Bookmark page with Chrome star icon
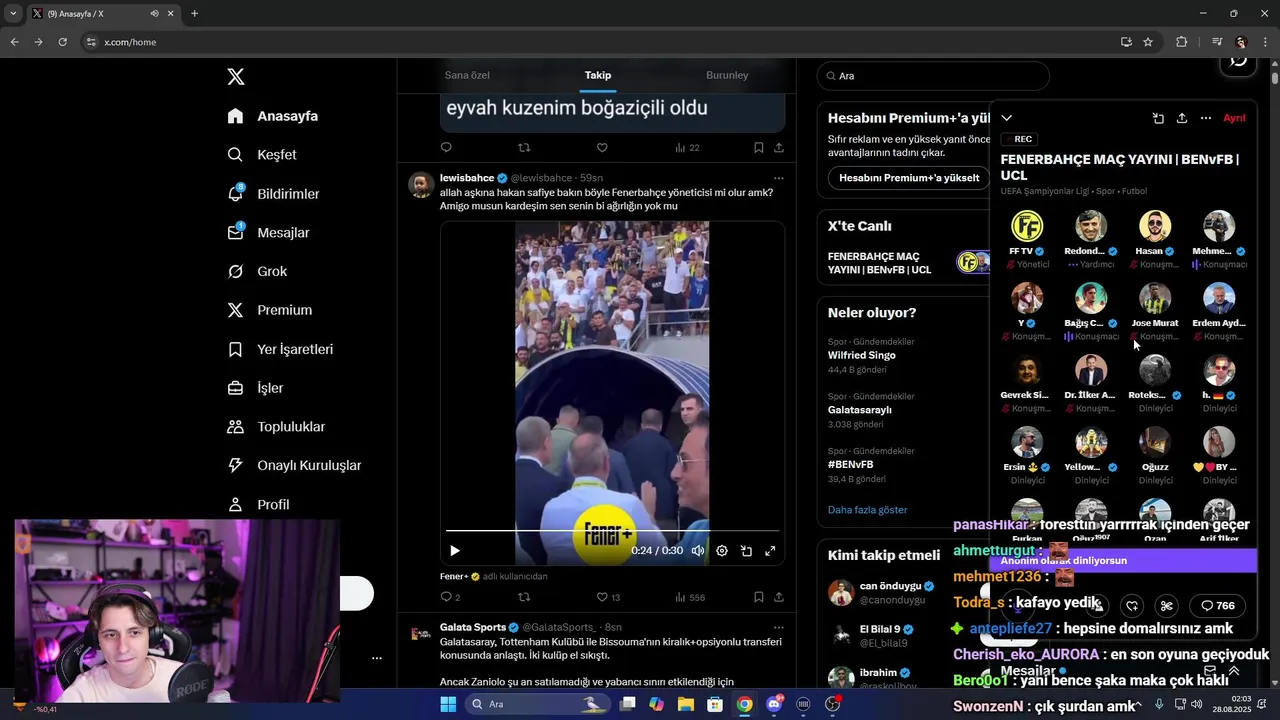The width and height of the screenshot is (1280, 720). (x=1148, y=42)
